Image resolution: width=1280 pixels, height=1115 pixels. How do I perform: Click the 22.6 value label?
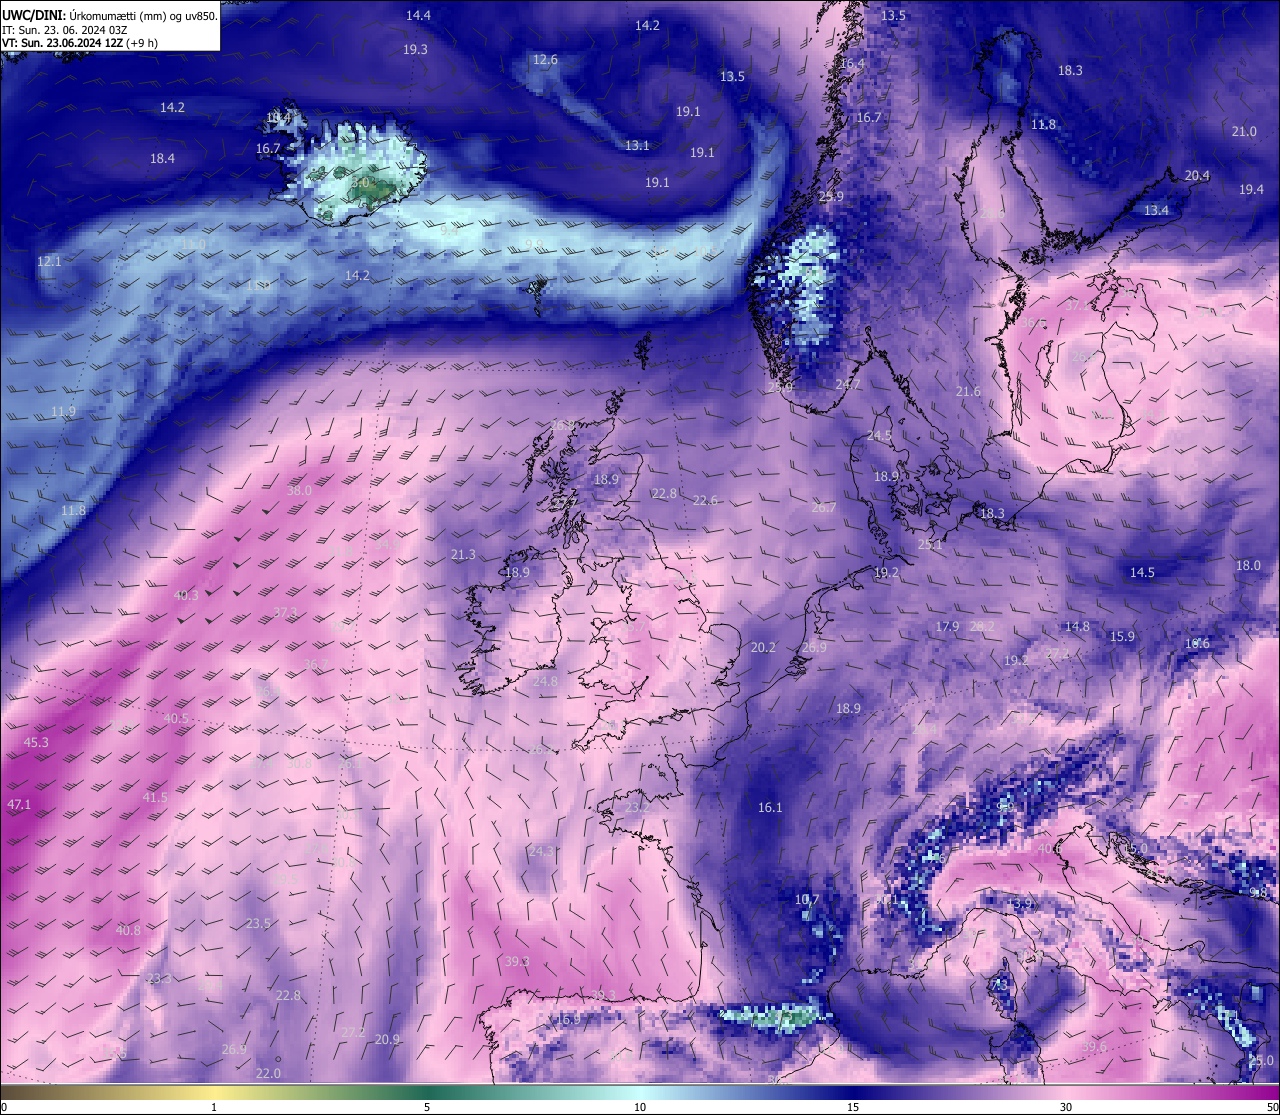[x=706, y=500]
